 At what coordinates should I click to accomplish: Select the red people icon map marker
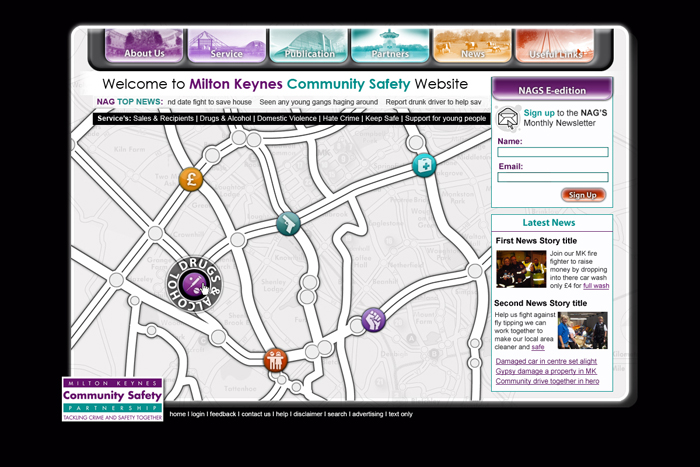(x=275, y=360)
